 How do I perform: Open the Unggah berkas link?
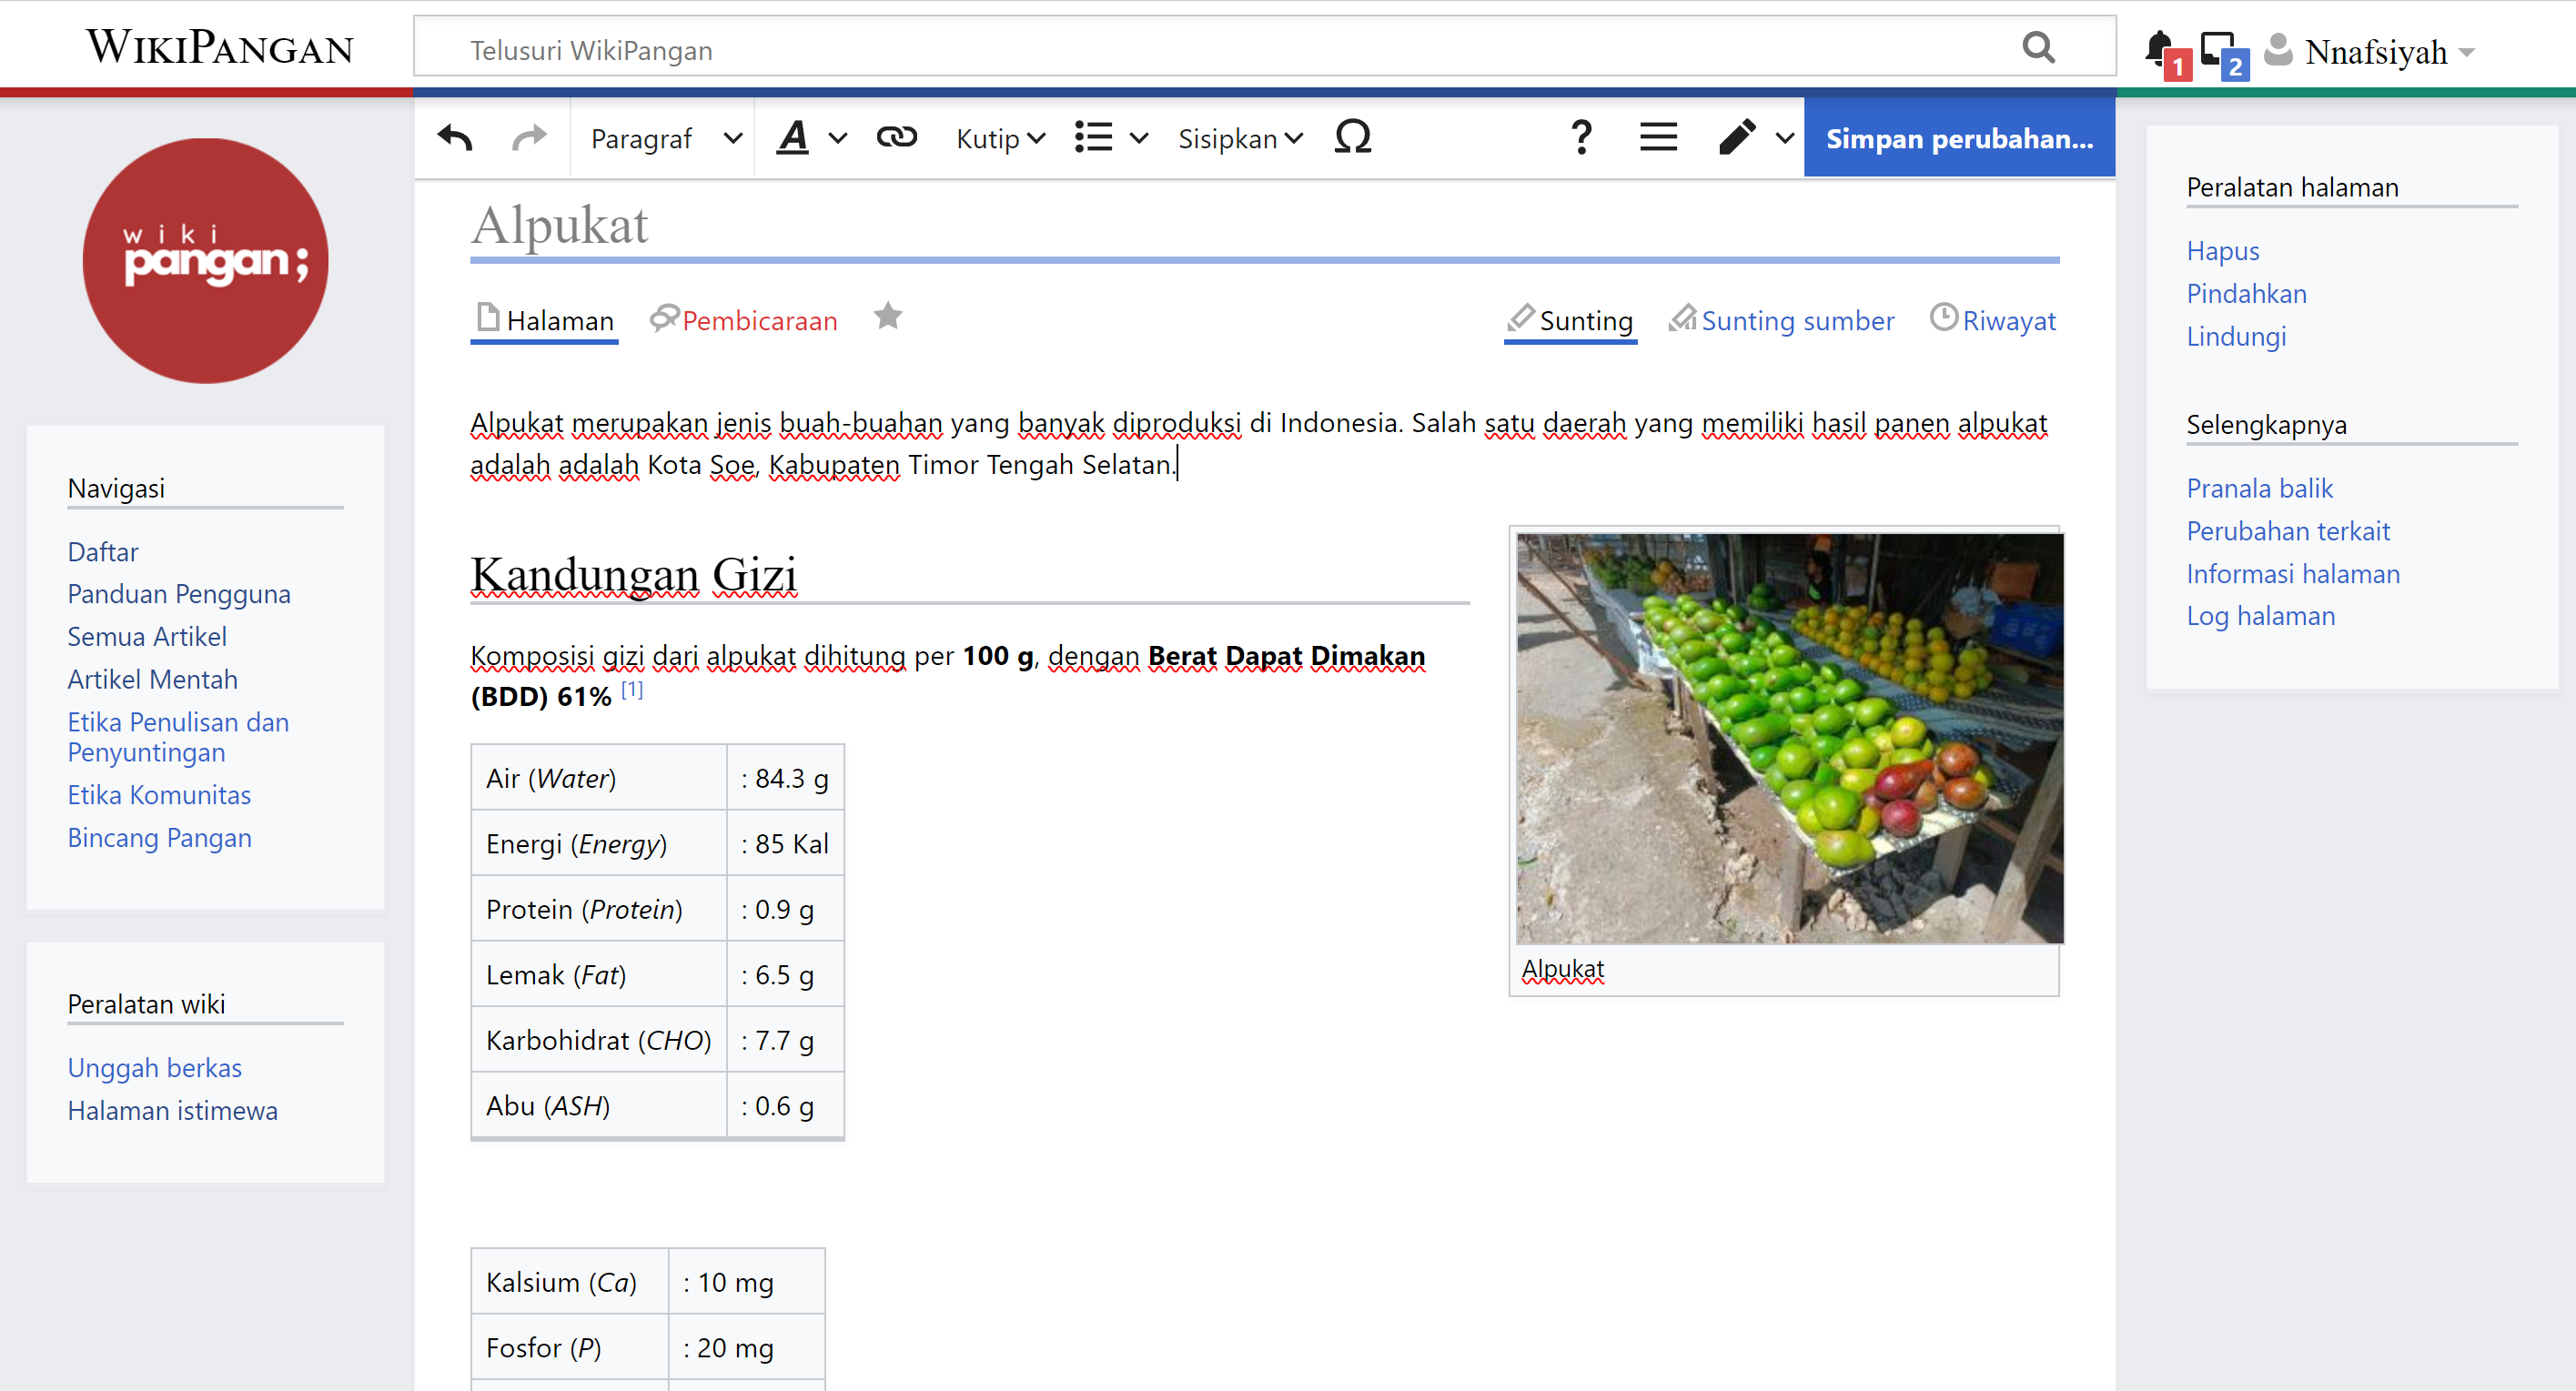(x=154, y=1067)
